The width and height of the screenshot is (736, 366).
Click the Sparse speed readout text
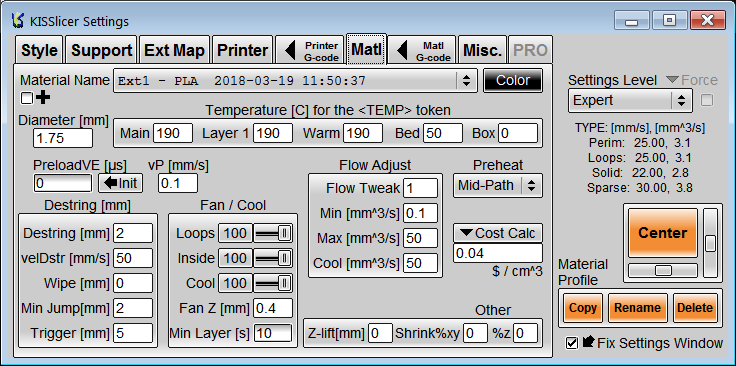[640, 188]
